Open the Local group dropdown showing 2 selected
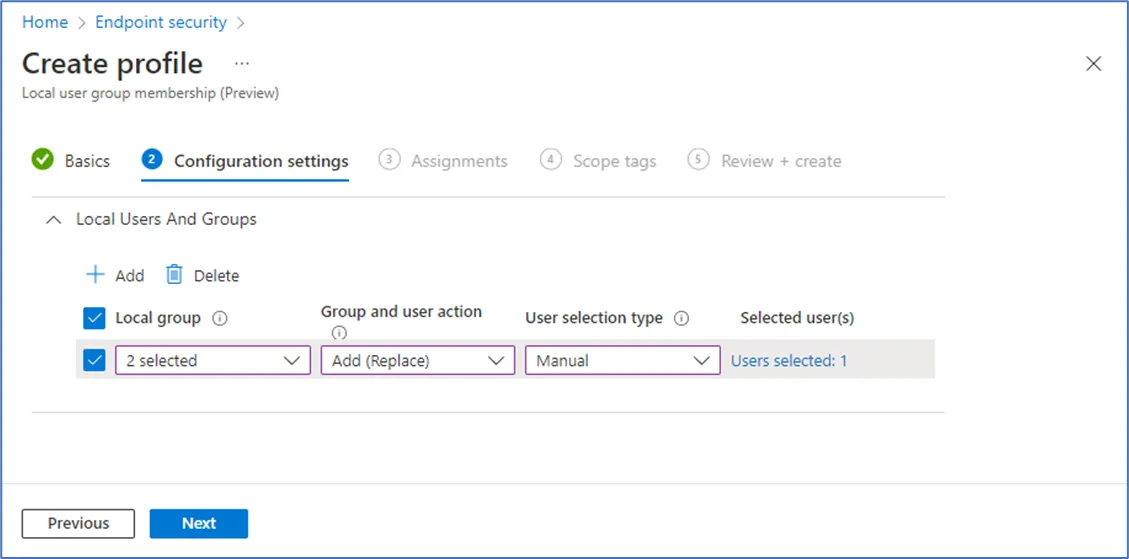1129x559 pixels. (213, 360)
